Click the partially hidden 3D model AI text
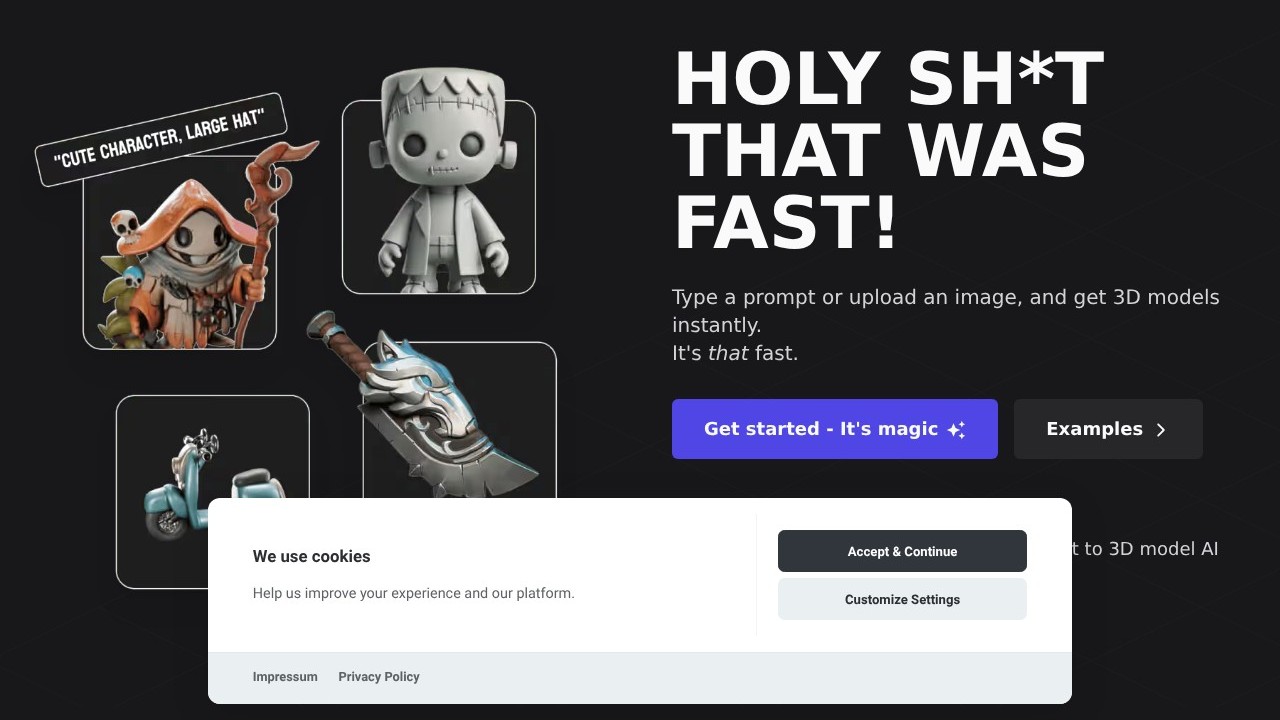 click(1145, 548)
